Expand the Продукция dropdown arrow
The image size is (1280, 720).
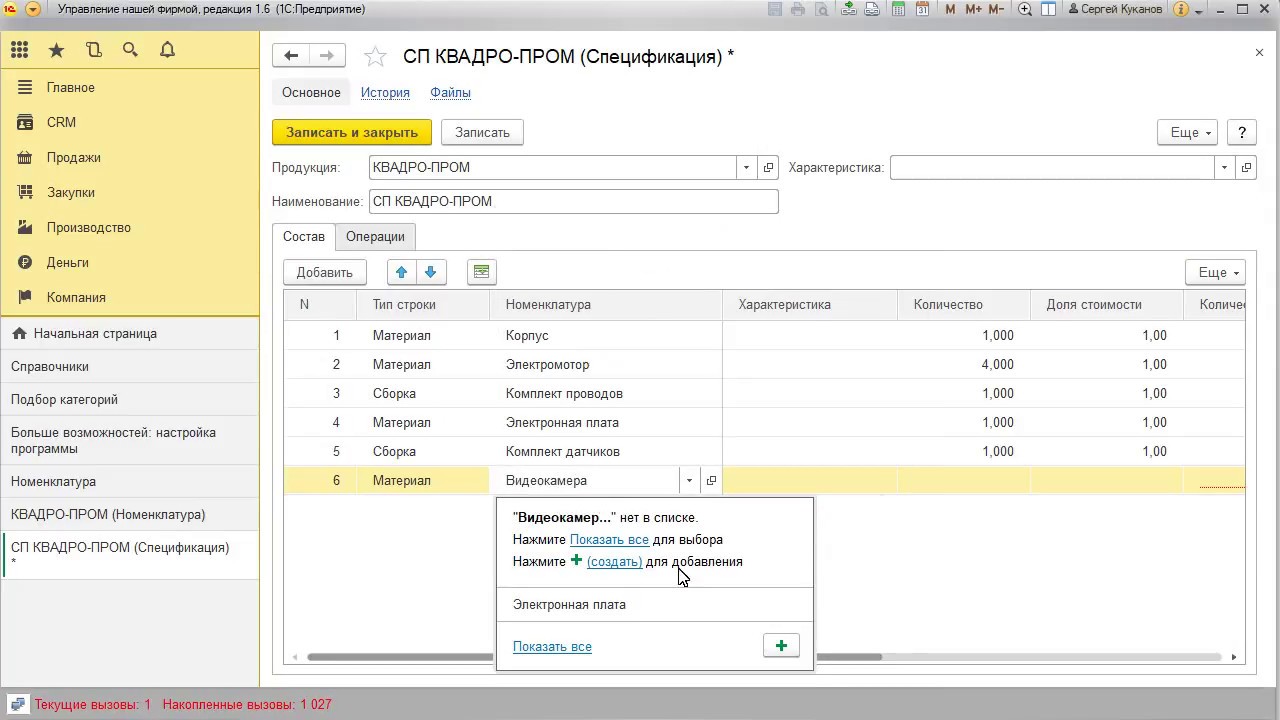click(746, 167)
